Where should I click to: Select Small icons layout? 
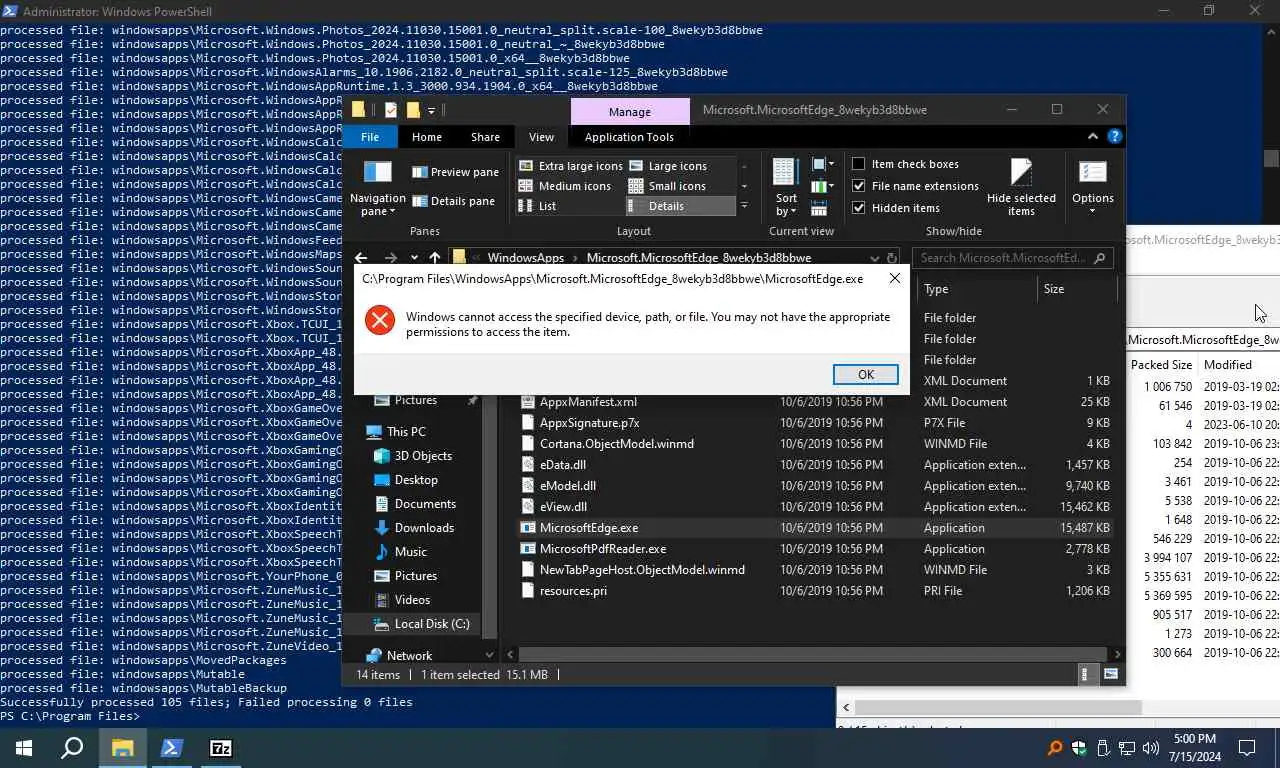click(x=668, y=186)
